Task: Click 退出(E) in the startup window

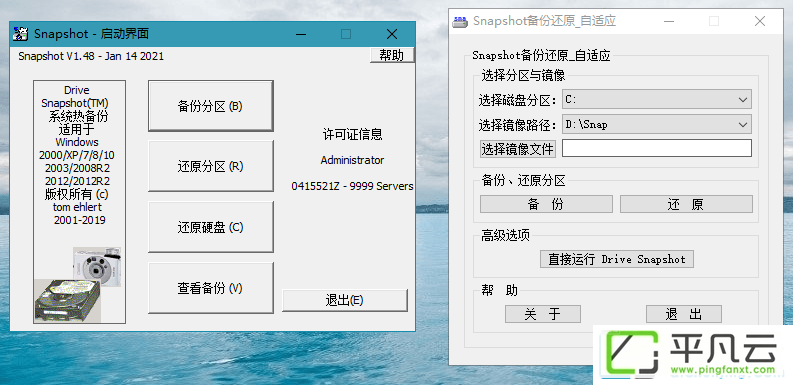Action: click(x=344, y=301)
